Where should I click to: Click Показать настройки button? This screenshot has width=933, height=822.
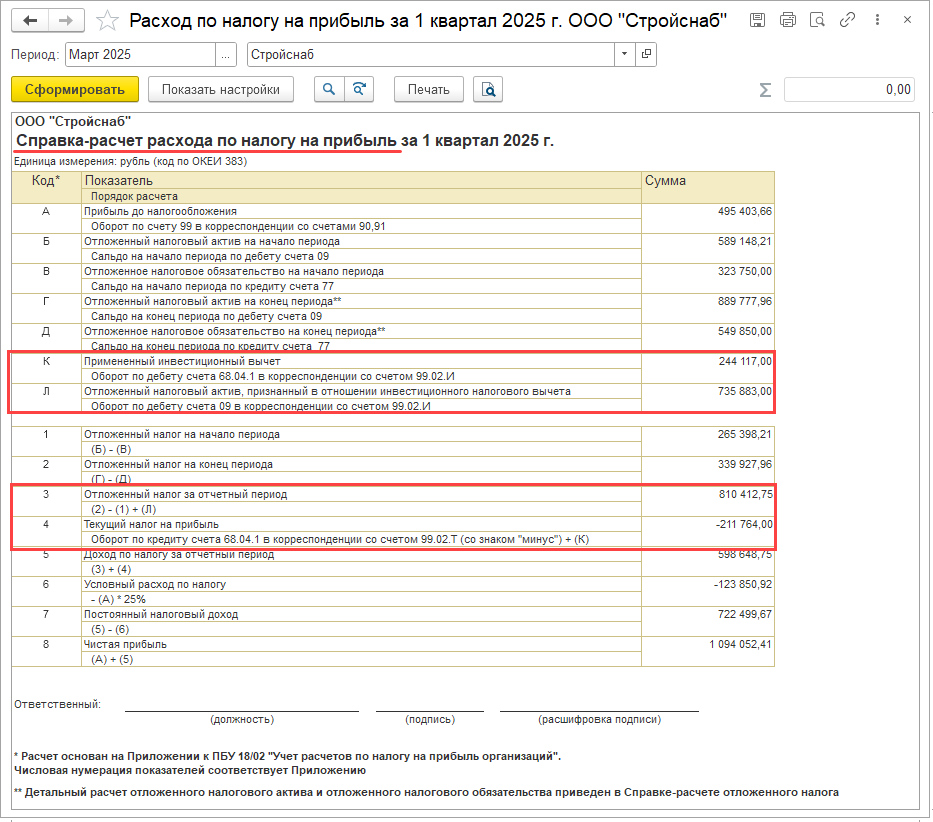click(221, 89)
